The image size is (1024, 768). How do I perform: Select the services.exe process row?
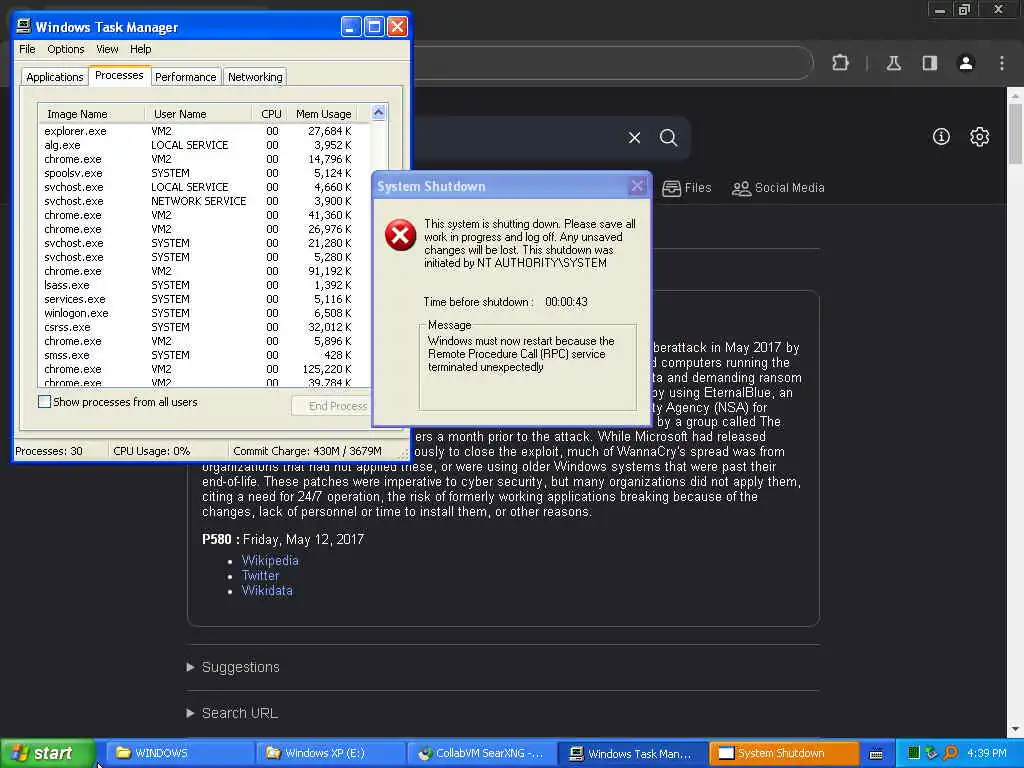(204, 299)
